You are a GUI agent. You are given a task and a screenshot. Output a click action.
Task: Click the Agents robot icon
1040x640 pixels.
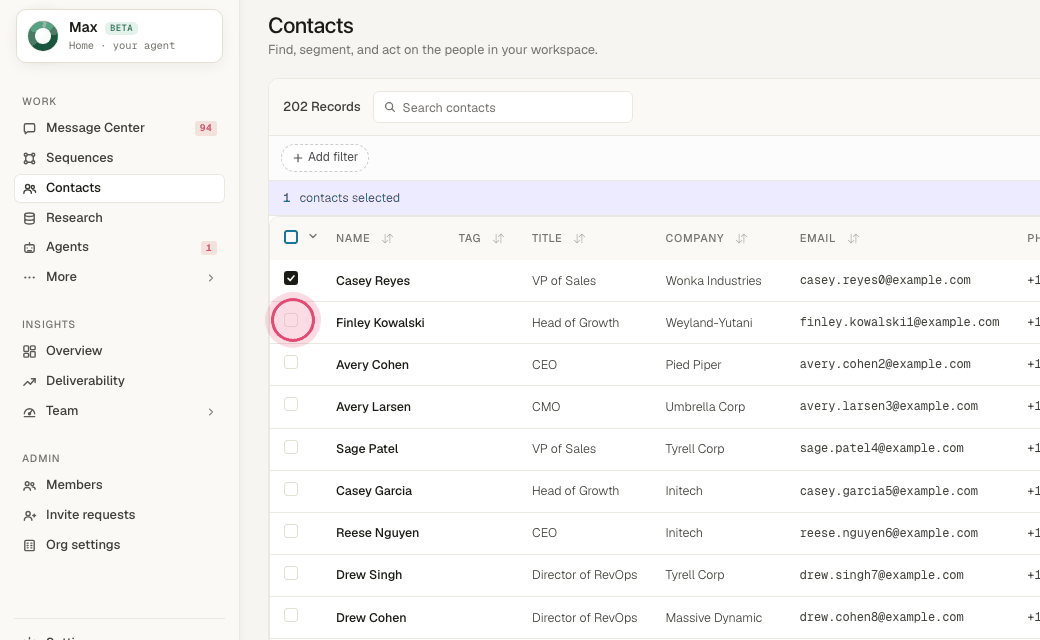pos(29,247)
